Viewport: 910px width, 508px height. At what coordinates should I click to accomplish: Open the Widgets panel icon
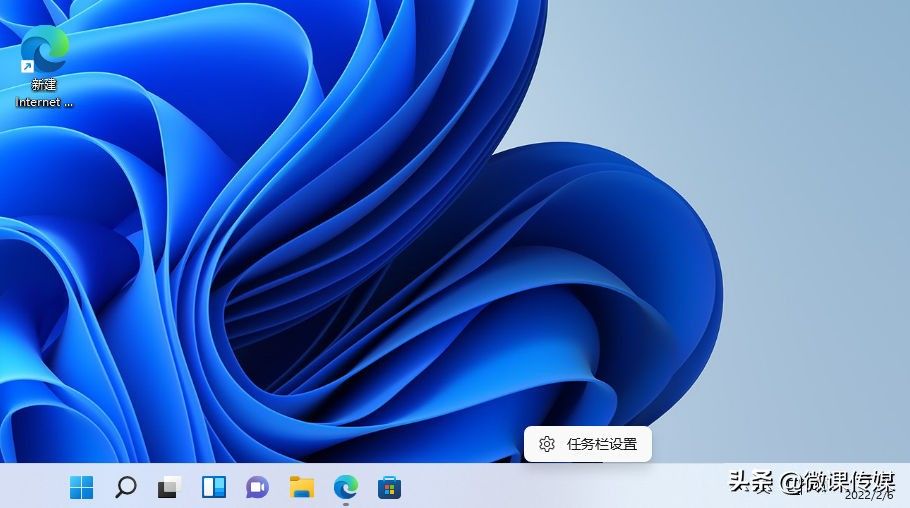pos(214,487)
